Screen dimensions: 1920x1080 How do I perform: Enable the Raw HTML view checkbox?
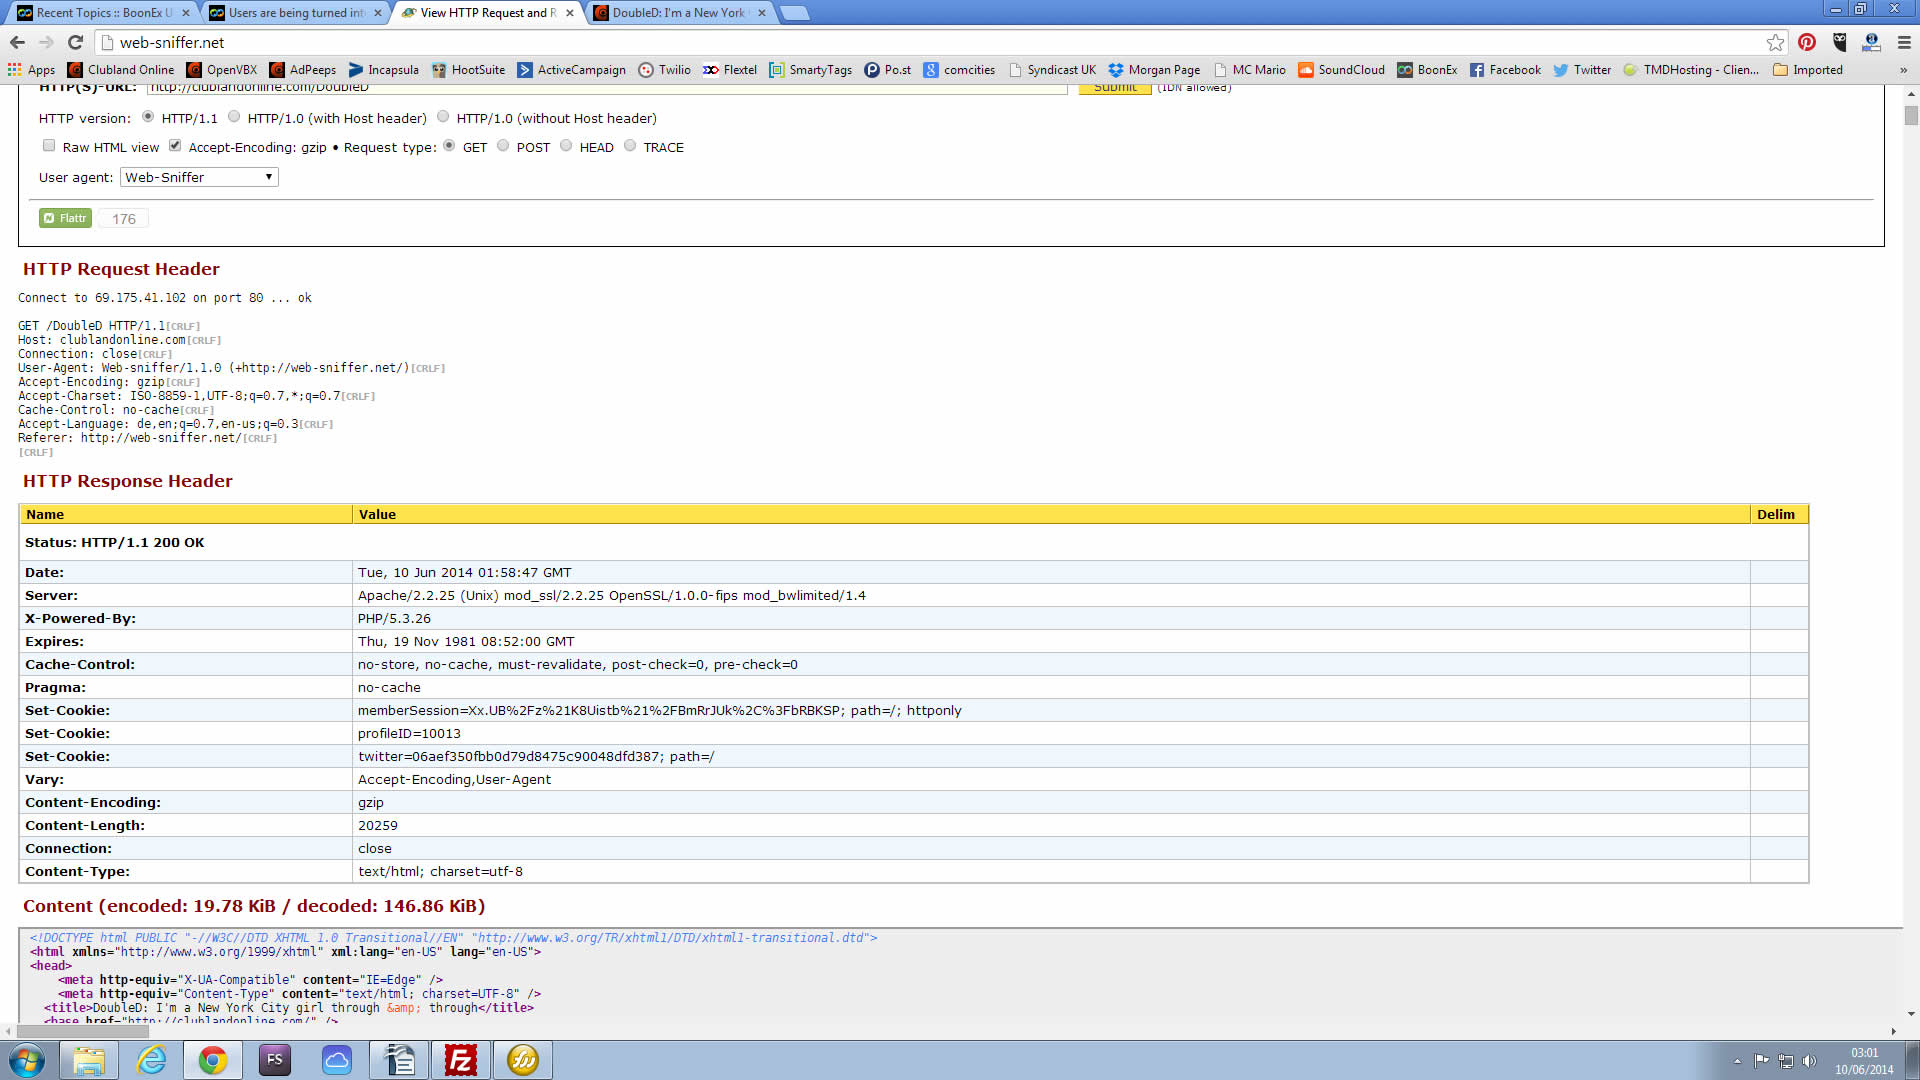49,146
